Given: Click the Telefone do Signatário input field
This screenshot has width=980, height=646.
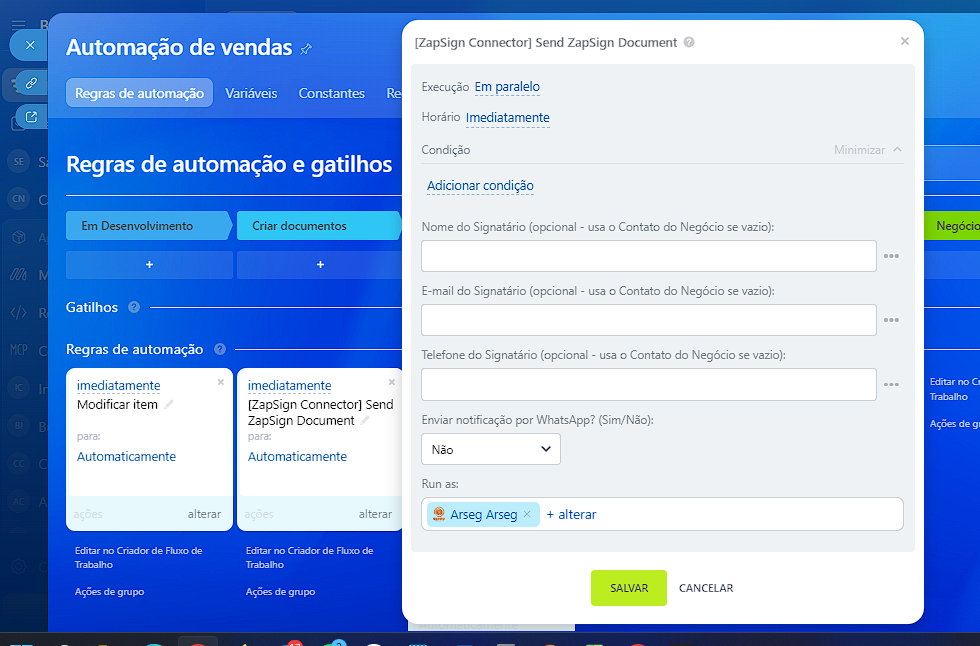Looking at the screenshot, I should (x=648, y=384).
